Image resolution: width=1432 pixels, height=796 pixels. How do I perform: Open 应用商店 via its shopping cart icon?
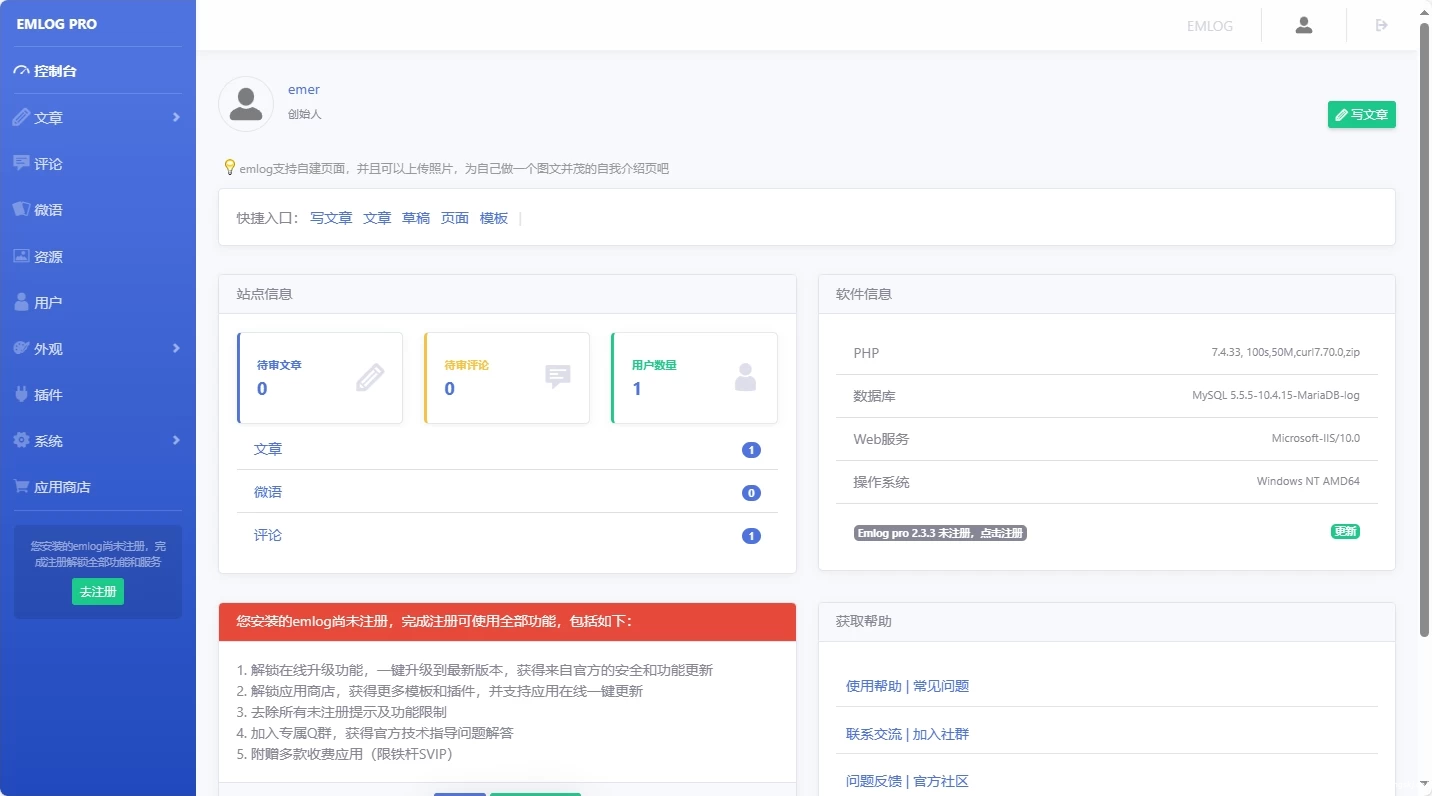[21, 486]
